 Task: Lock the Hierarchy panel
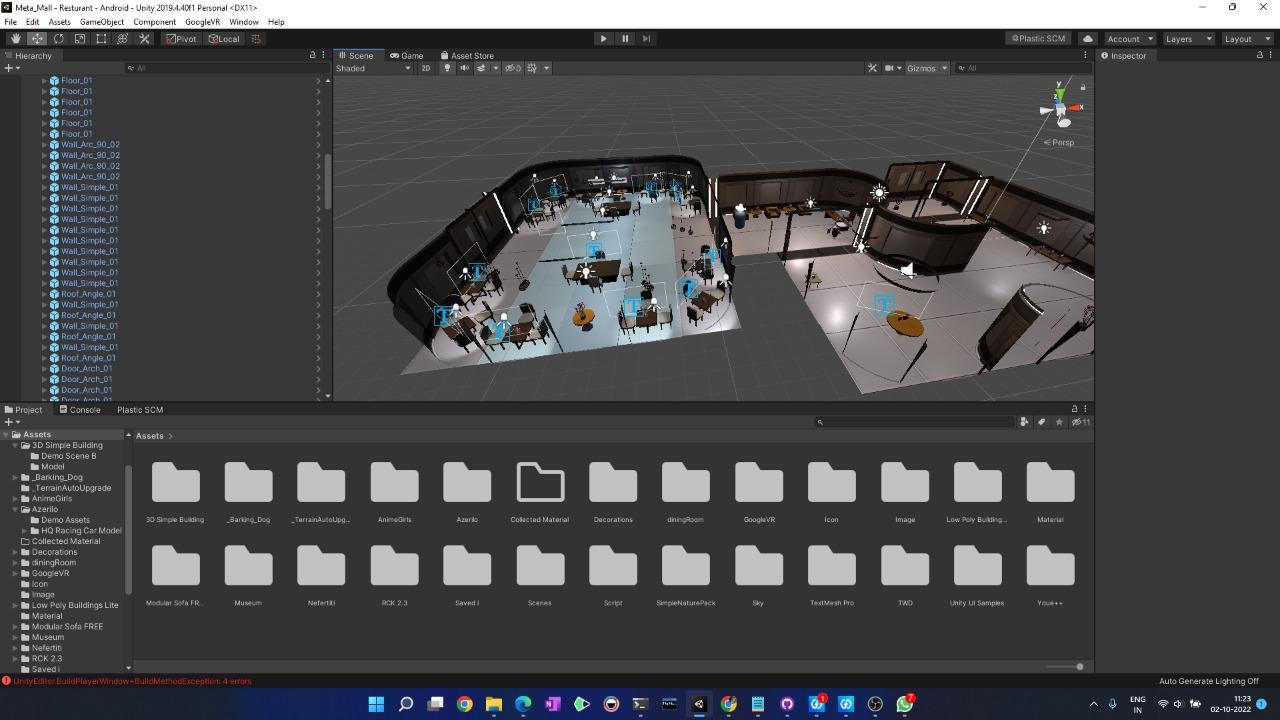312,55
